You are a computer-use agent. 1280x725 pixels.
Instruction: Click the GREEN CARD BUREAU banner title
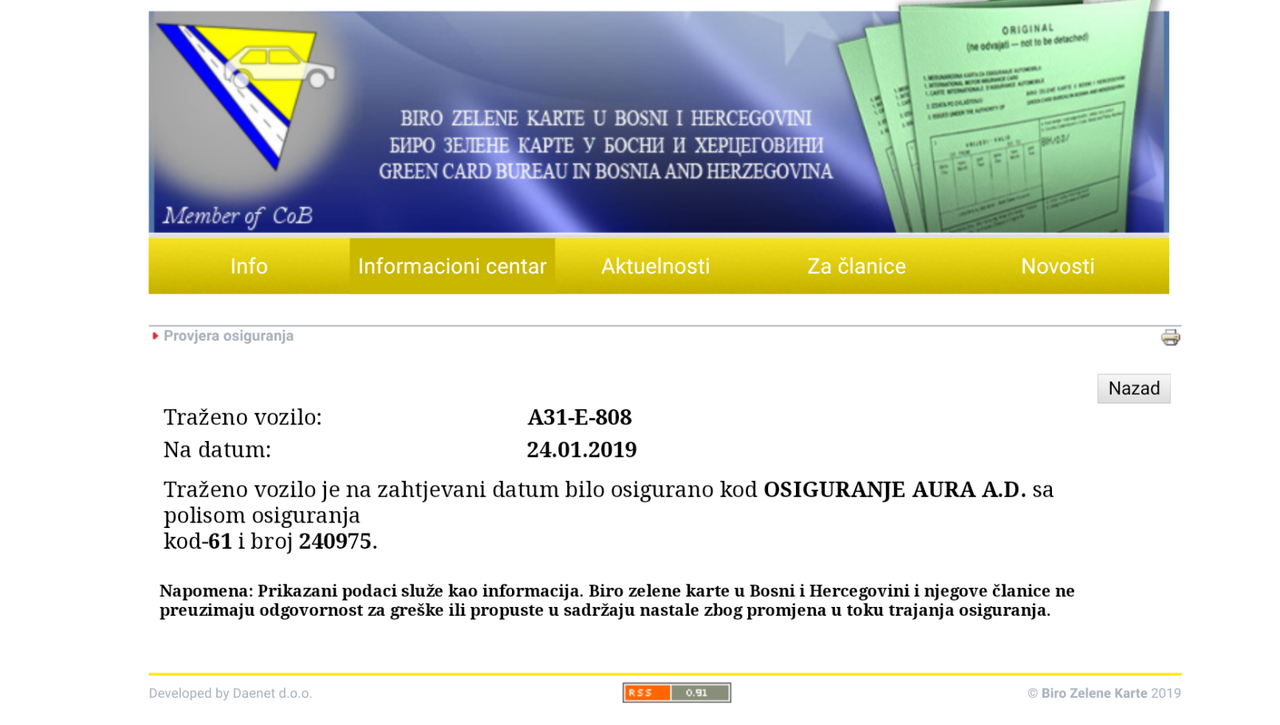pyautogui.click(x=605, y=171)
